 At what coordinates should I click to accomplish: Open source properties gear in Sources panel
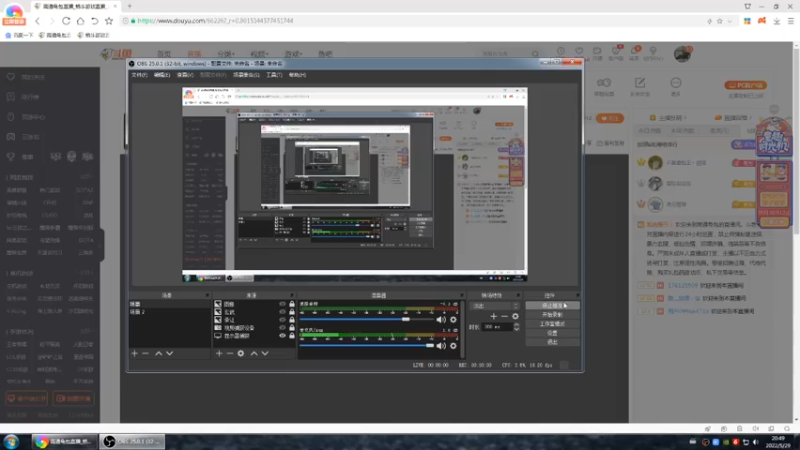241,353
